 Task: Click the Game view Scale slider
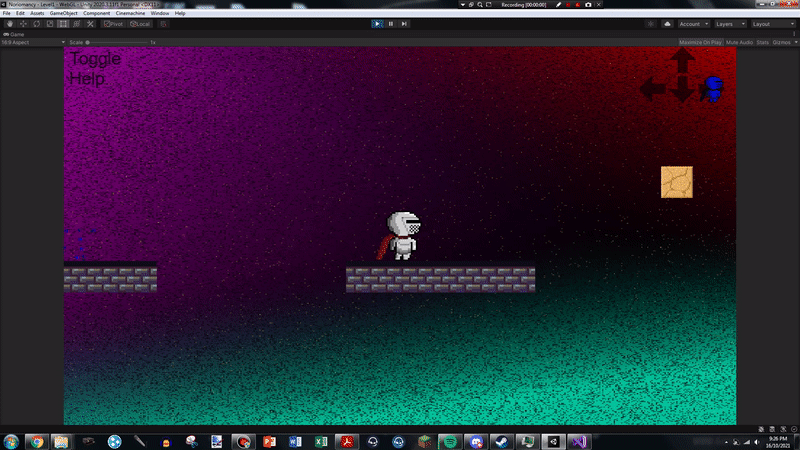click(x=118, y=42)
